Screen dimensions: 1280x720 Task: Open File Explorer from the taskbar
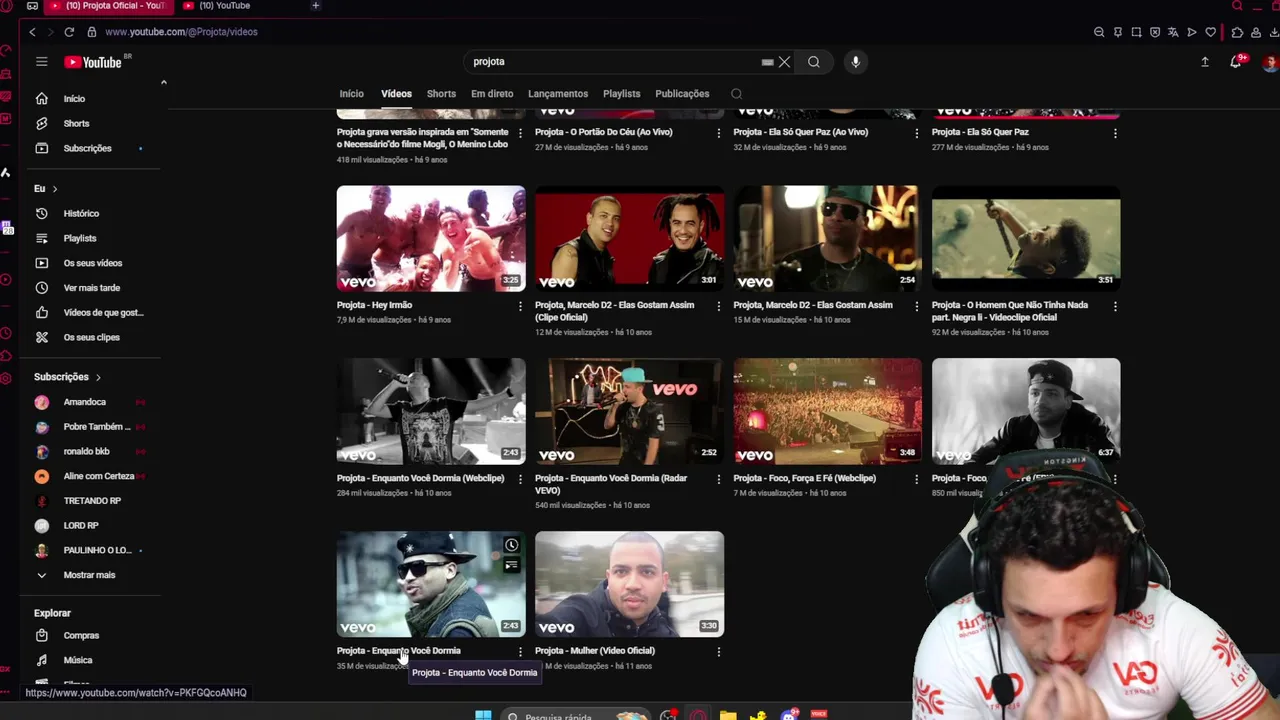[727, 715]
